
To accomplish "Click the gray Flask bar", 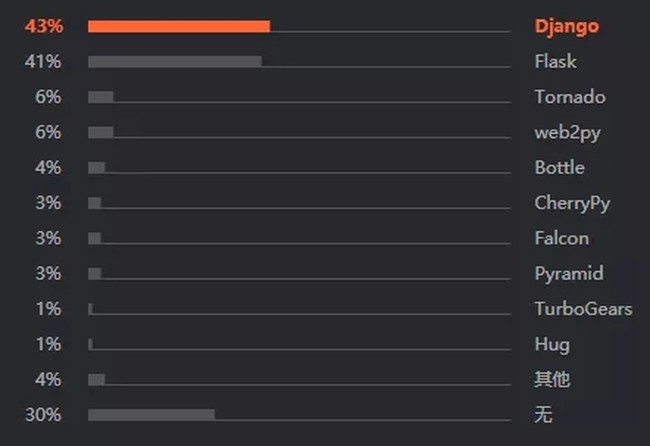I will 175,62.
